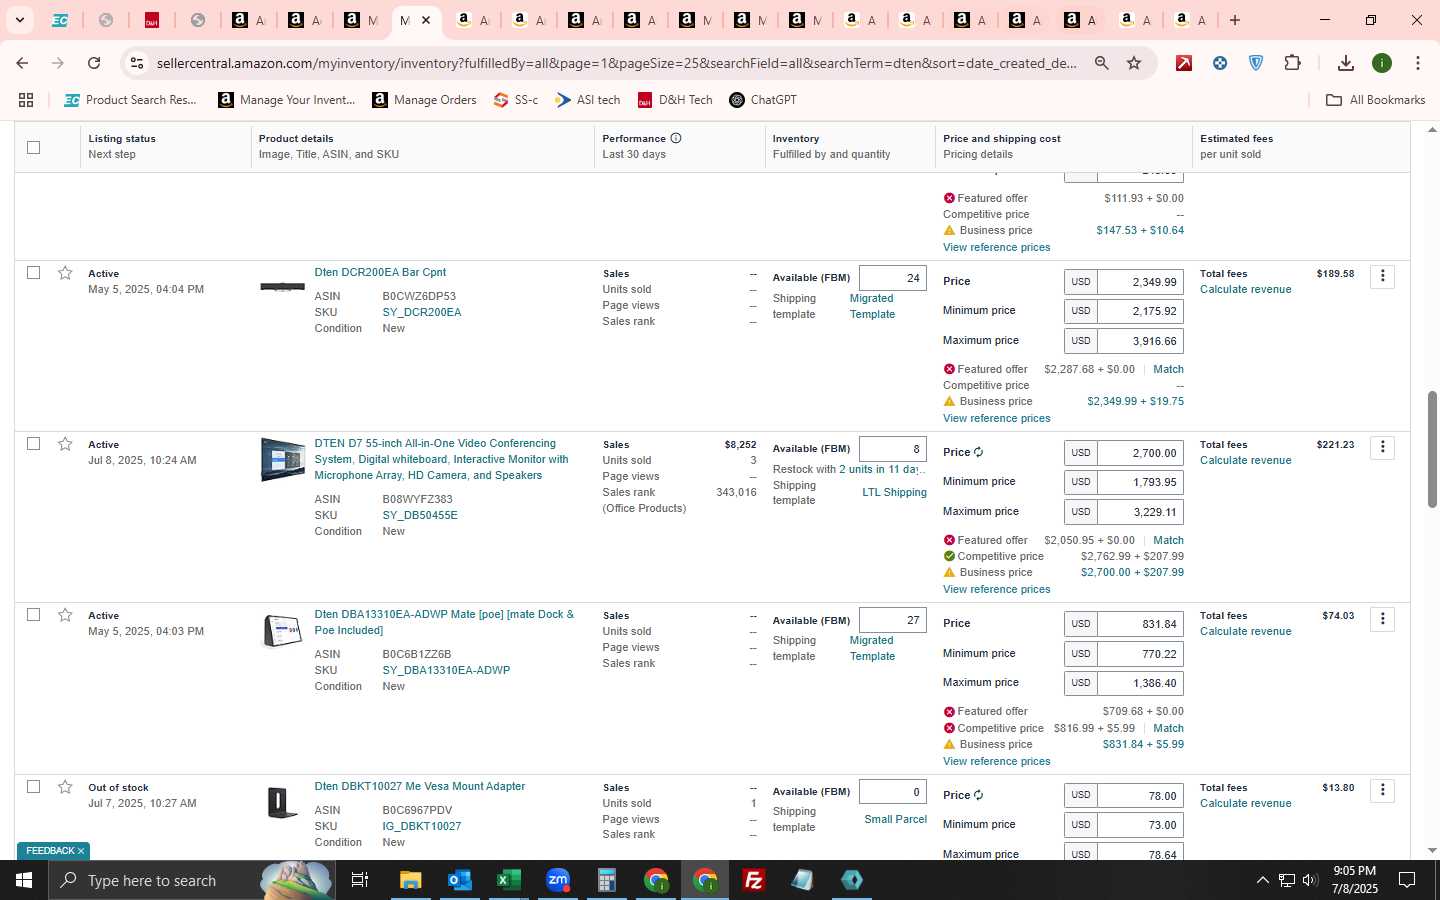Click the DTEN D7 product thumbnail image
This screenshot has width=1440, height=900.
(283, 459)
